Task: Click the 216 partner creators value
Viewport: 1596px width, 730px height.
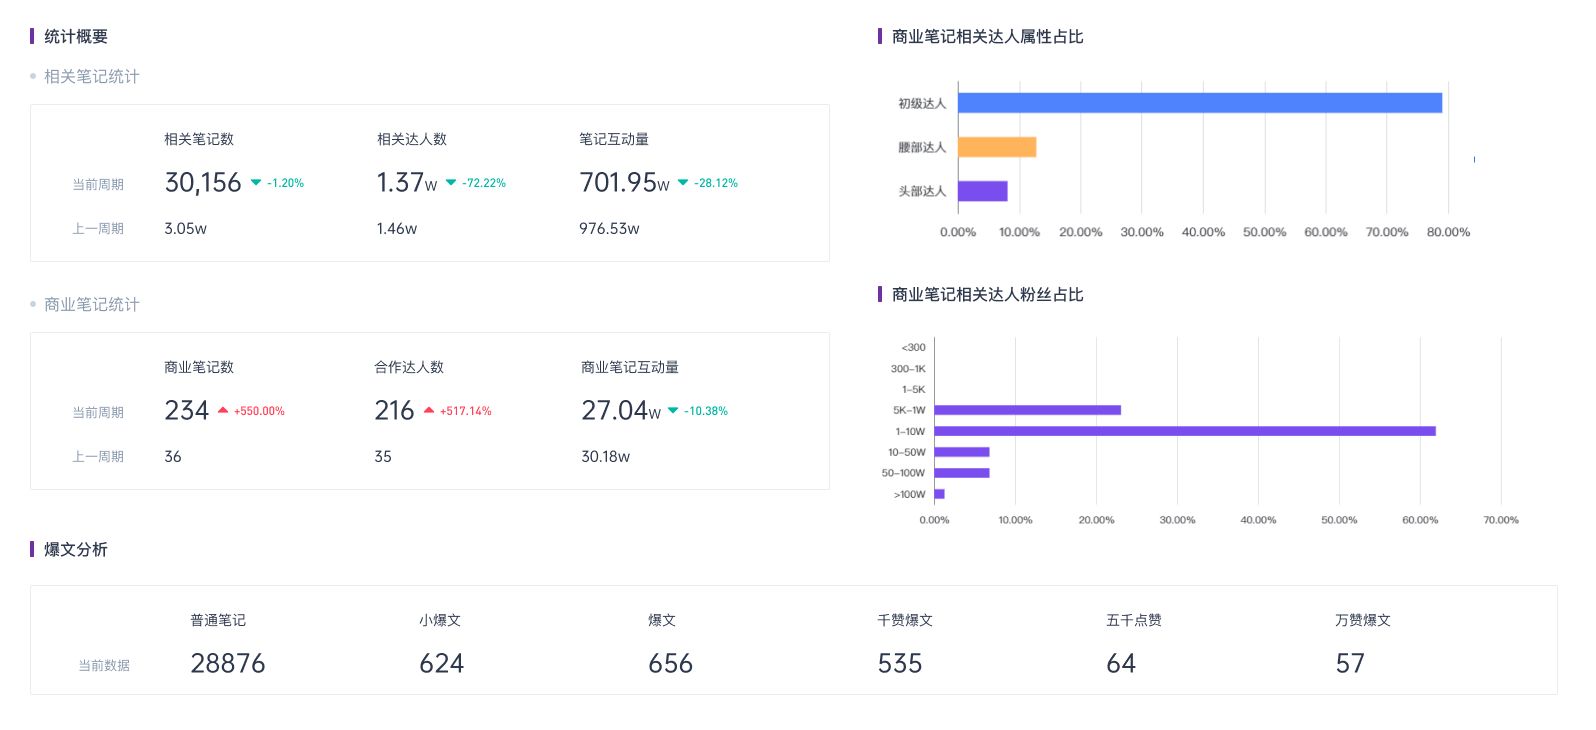Action: tap(394, 411)
